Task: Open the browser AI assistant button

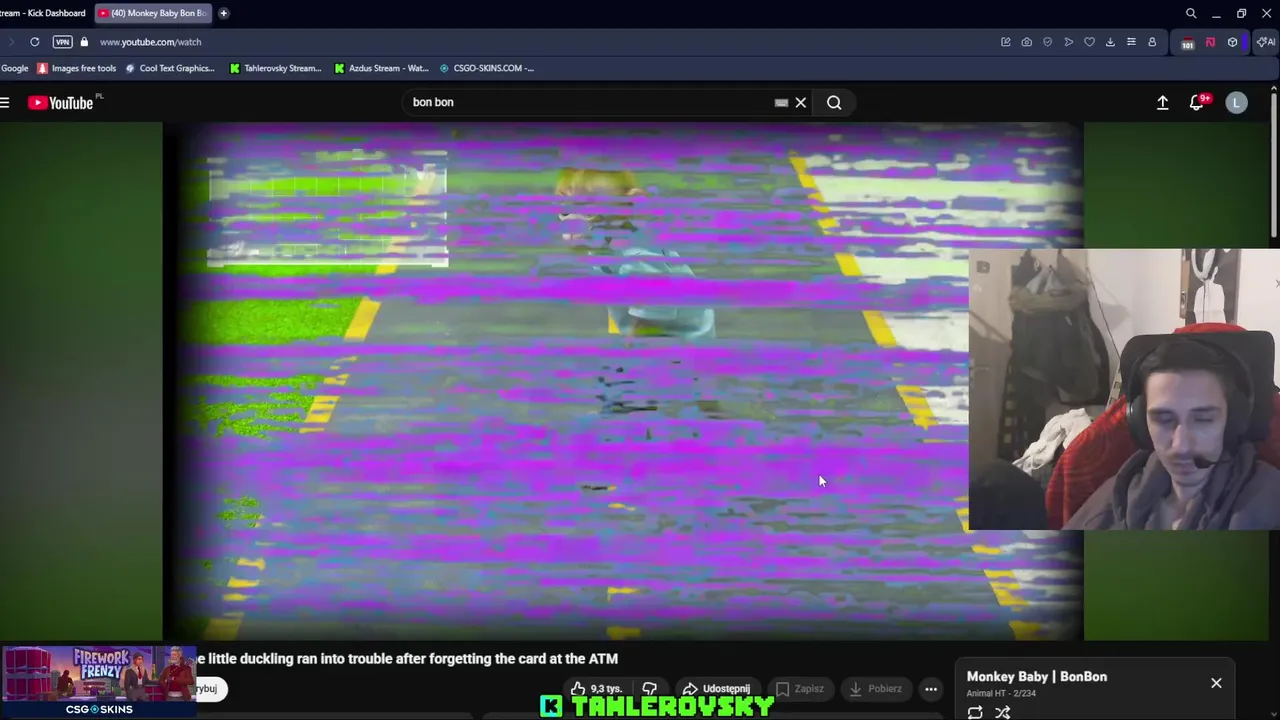Action: [x=1266, y=42]
